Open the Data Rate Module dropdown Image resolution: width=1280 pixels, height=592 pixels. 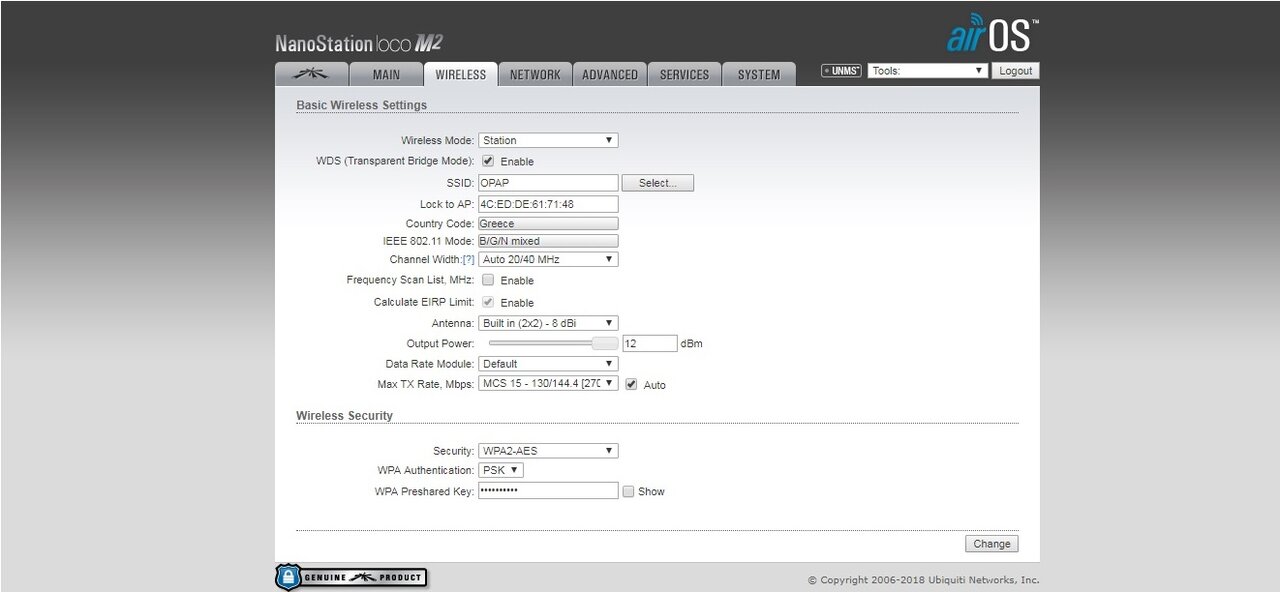(x=548, y=364)
